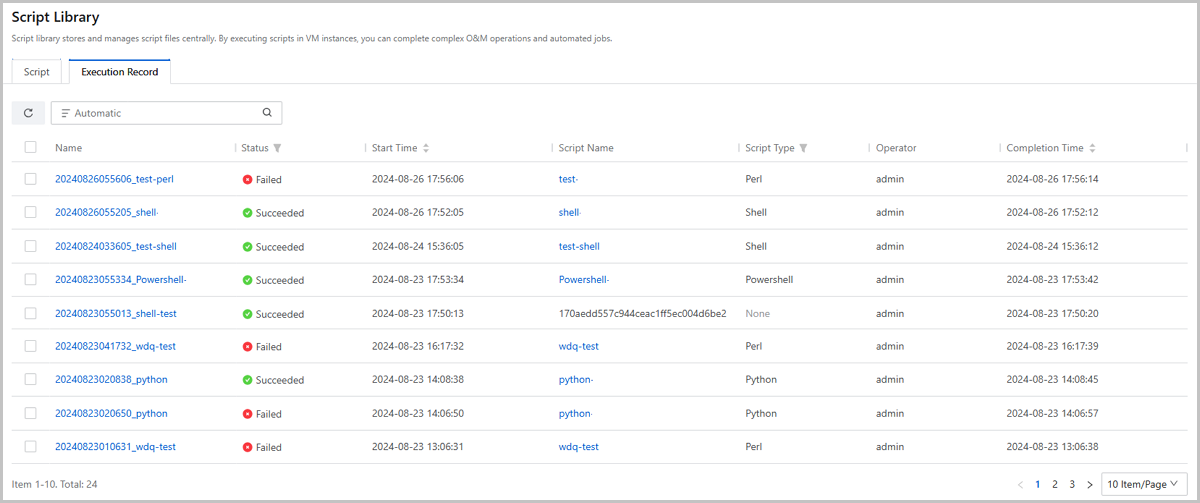Screen dimensions: 1200x503
Task: Open record 20240823055013_shell-test
Action: pyautogui.click(x=116, y=313)
